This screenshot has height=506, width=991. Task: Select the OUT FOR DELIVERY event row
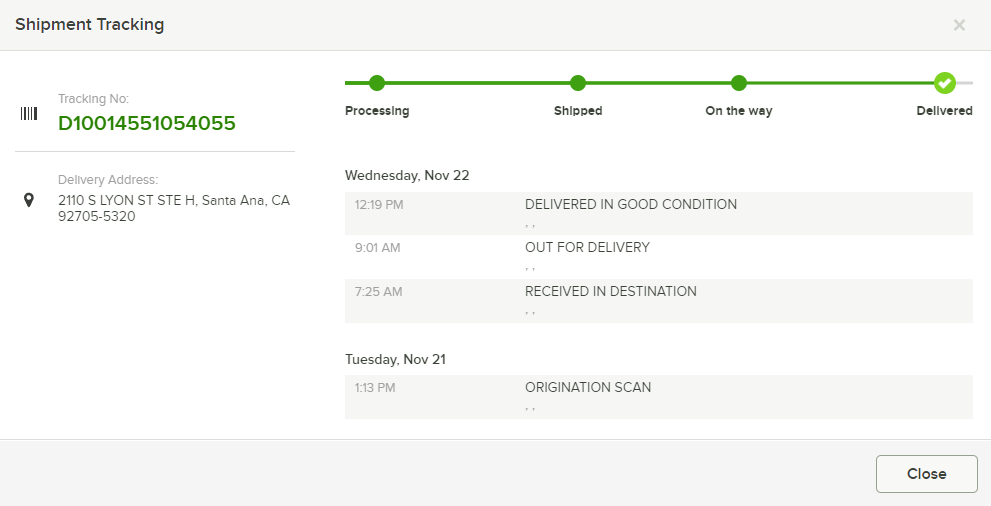[659, 257]
